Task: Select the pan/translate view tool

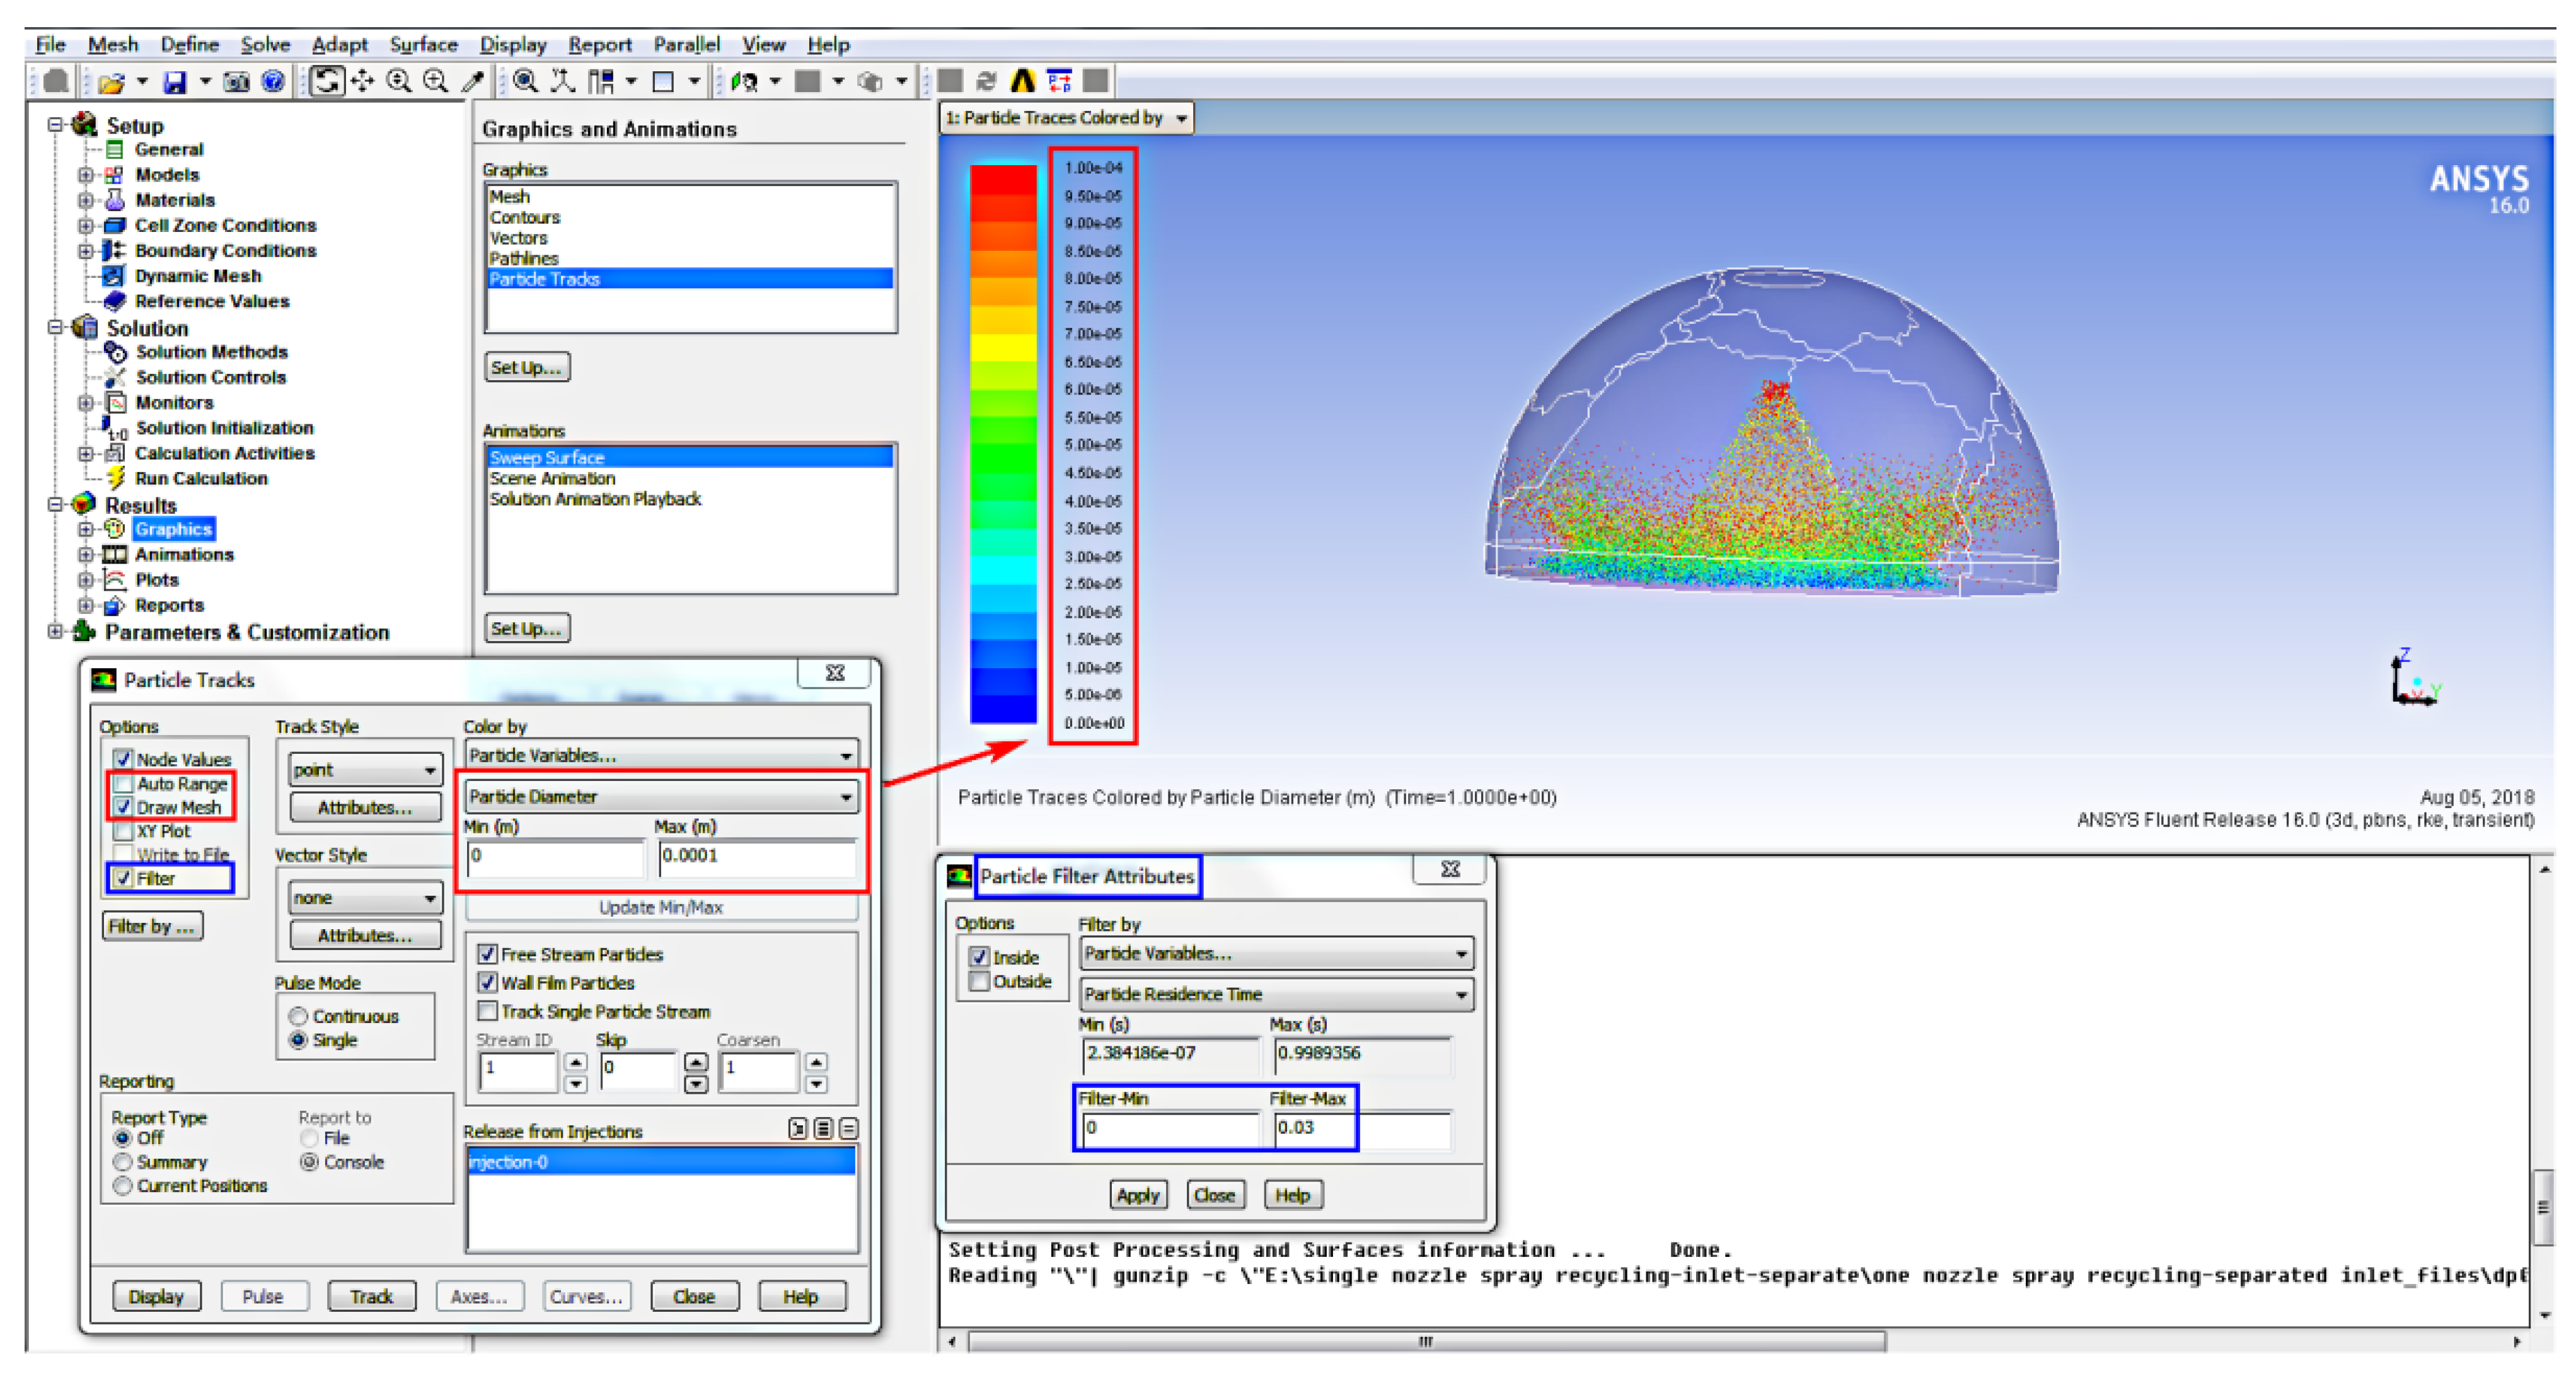Action: (362, 81)
